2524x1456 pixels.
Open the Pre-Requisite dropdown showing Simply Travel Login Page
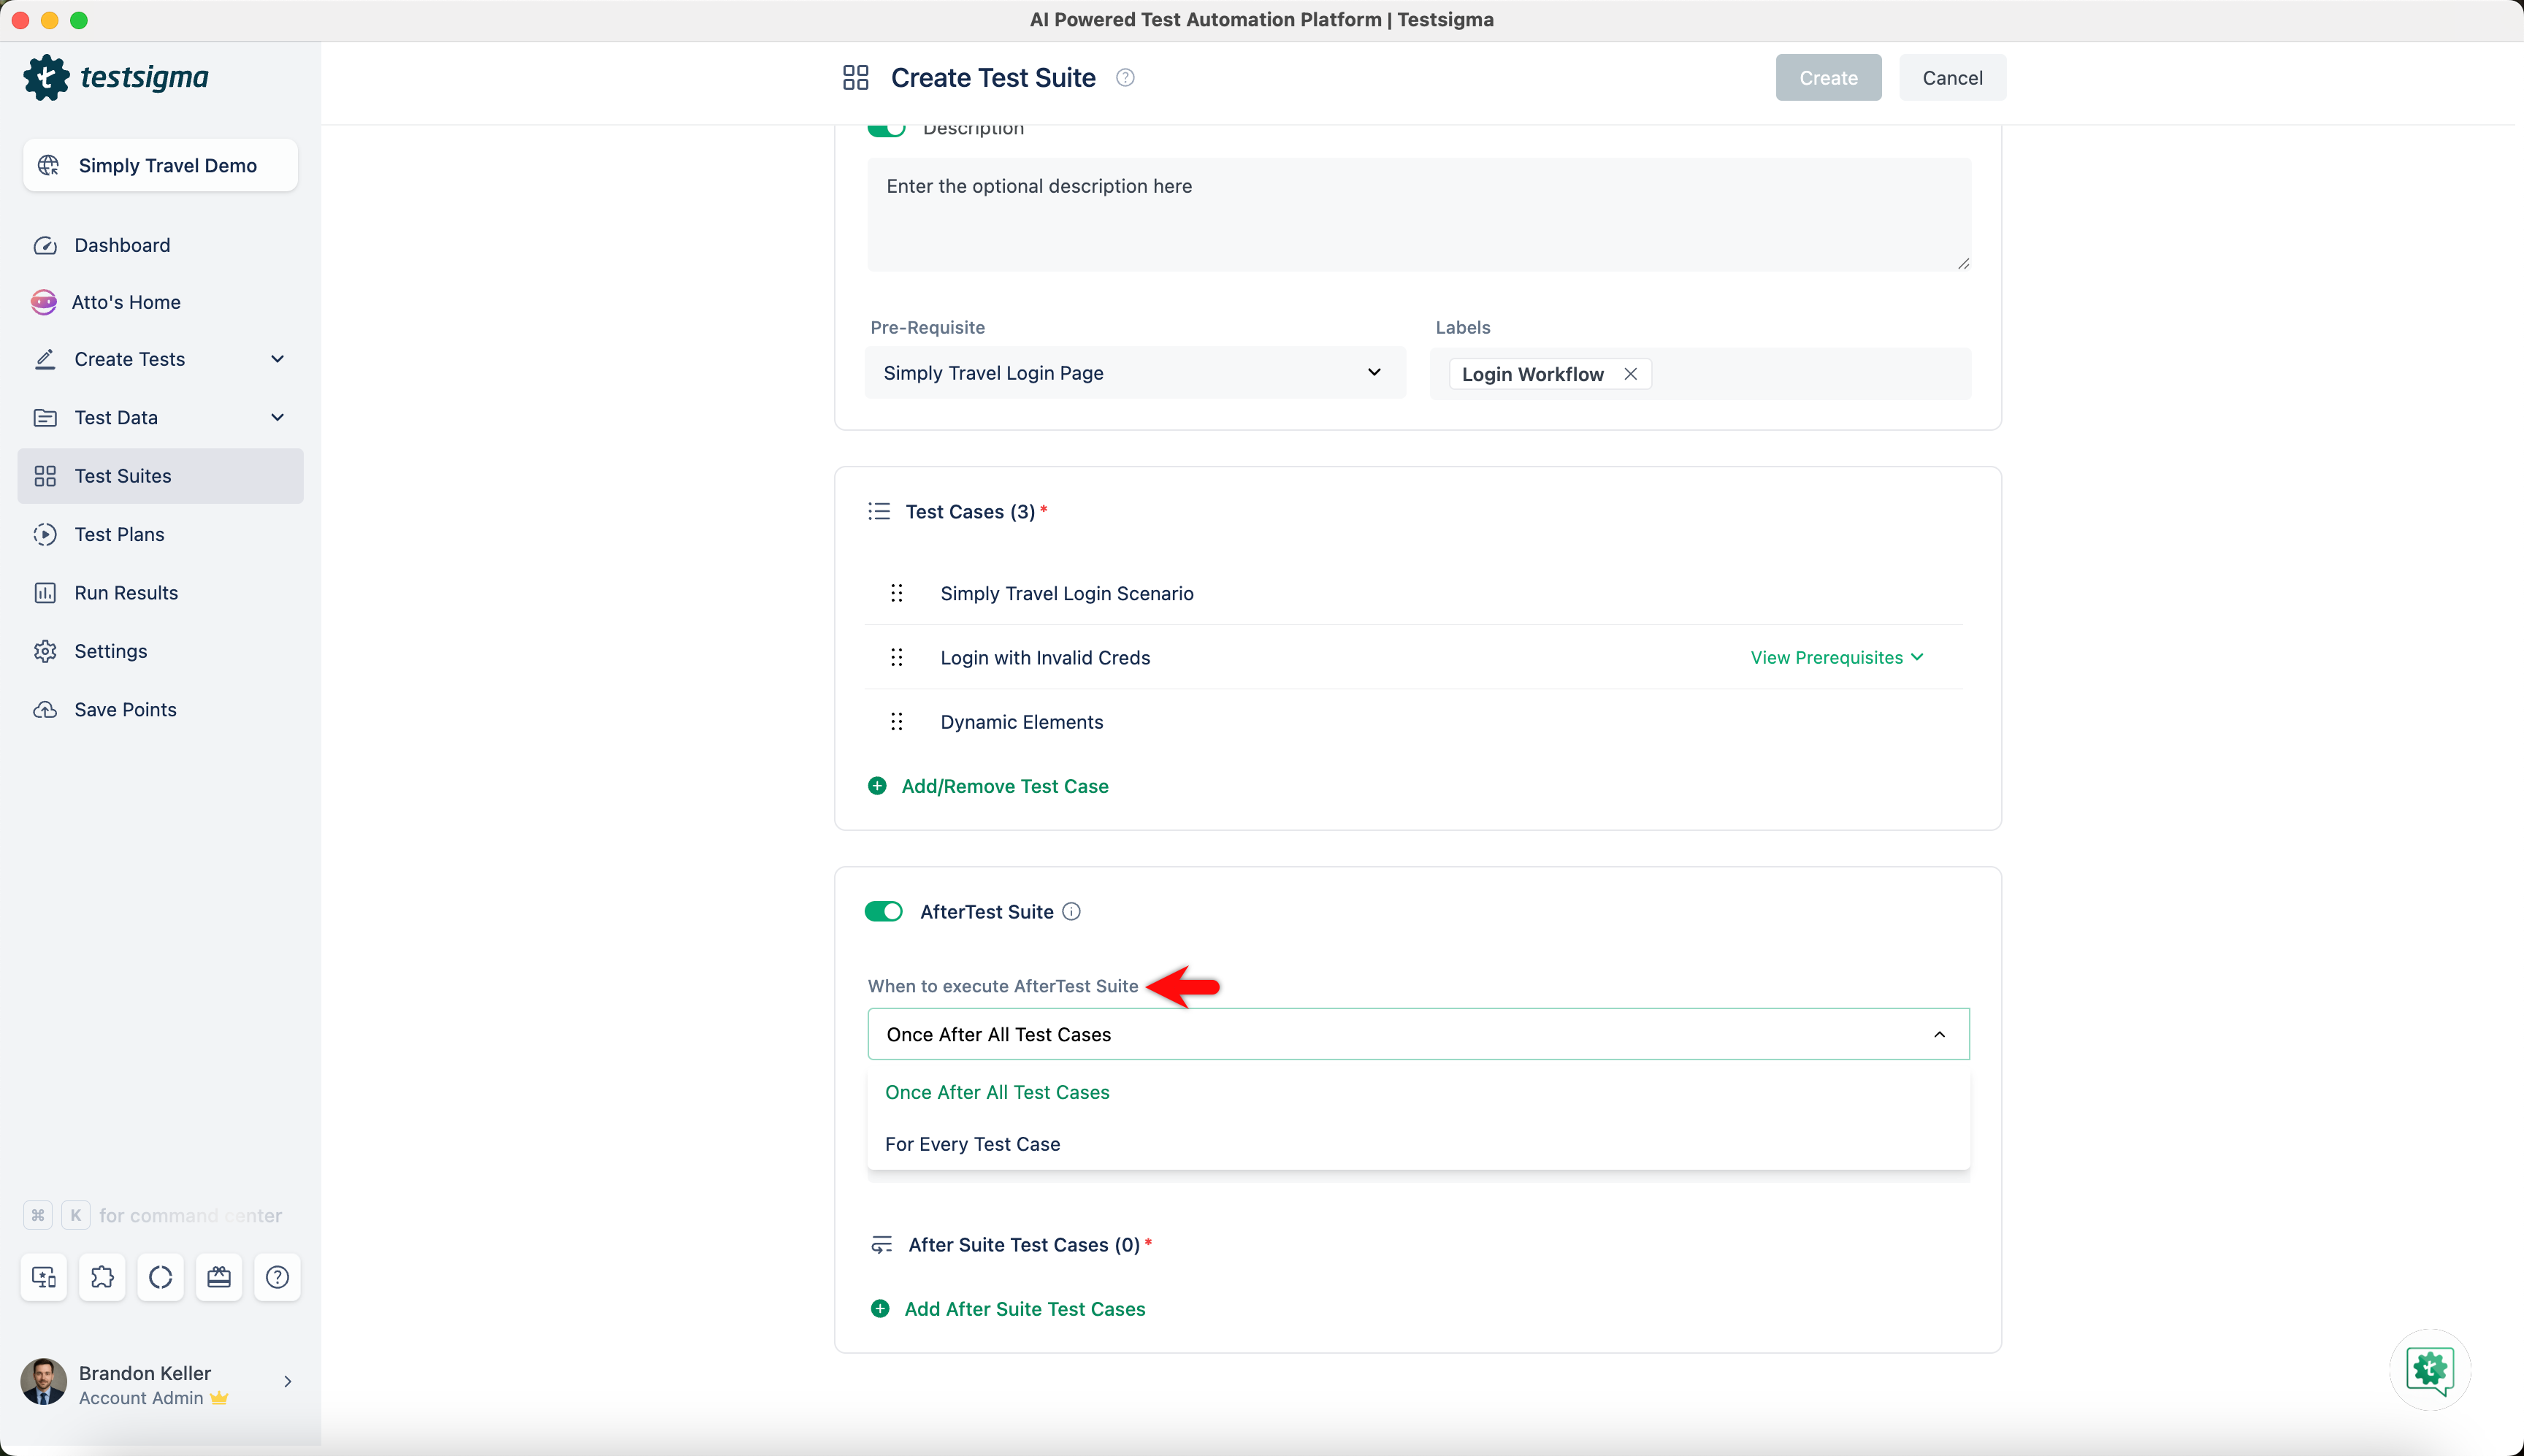(1135, 372)
